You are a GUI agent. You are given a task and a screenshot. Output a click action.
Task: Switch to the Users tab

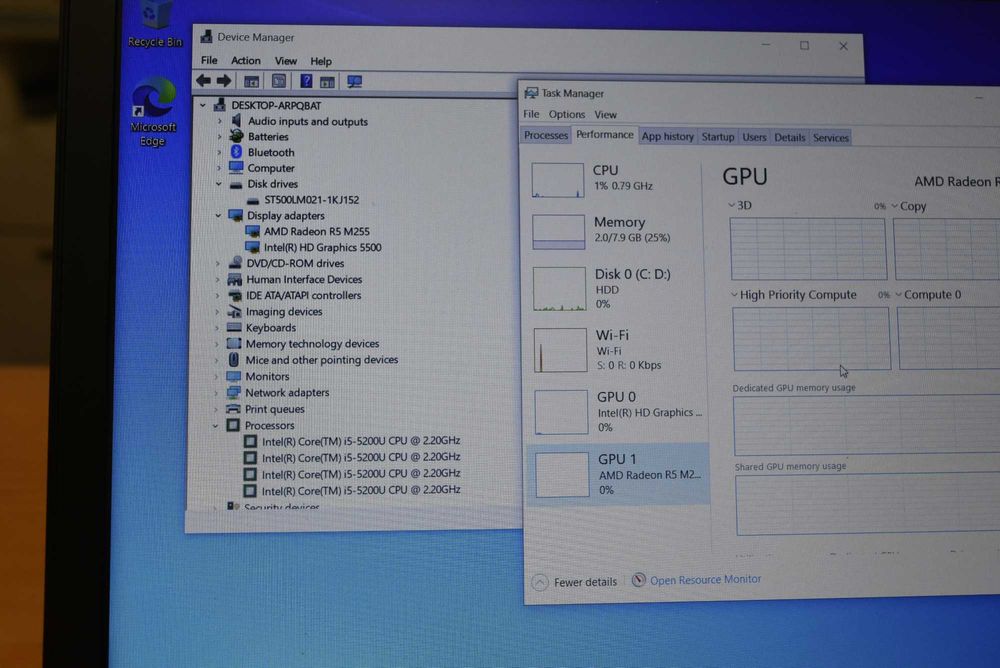[x=754, y=137]
